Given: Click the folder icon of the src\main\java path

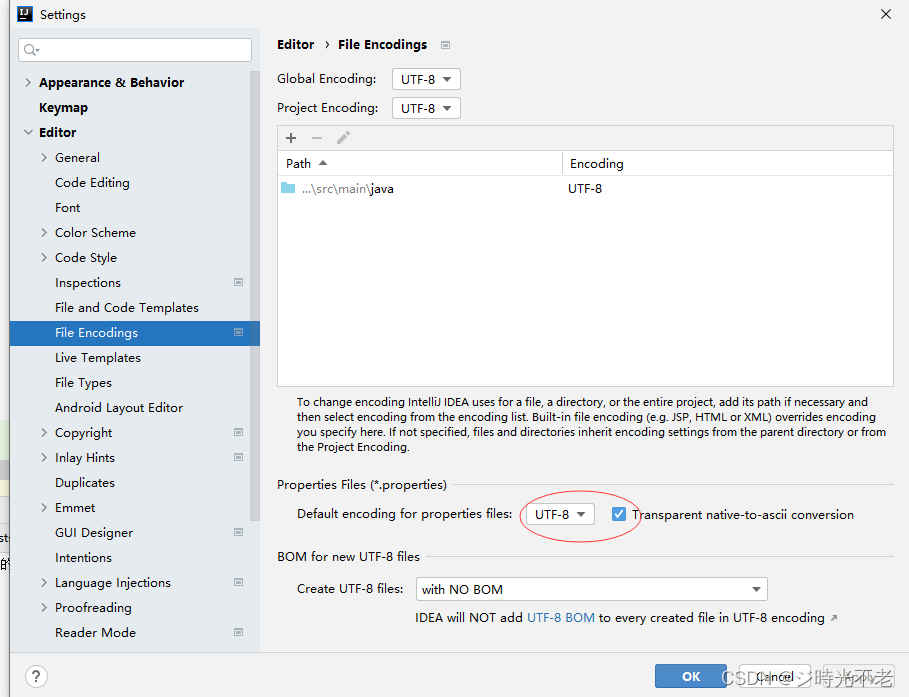Looking at the screenshot, I should click(288, 188).
